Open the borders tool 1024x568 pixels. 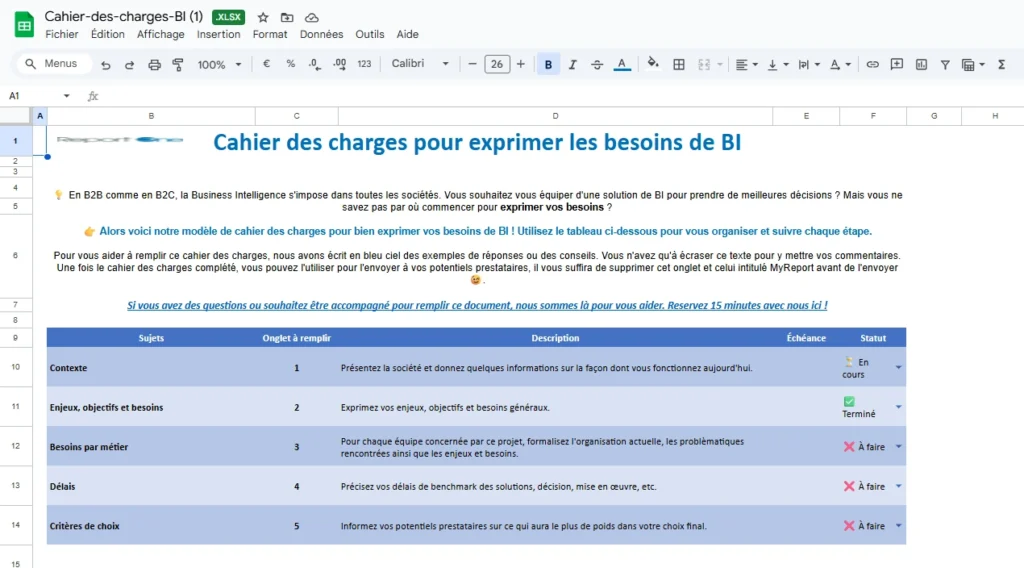[x=679, y=64]
